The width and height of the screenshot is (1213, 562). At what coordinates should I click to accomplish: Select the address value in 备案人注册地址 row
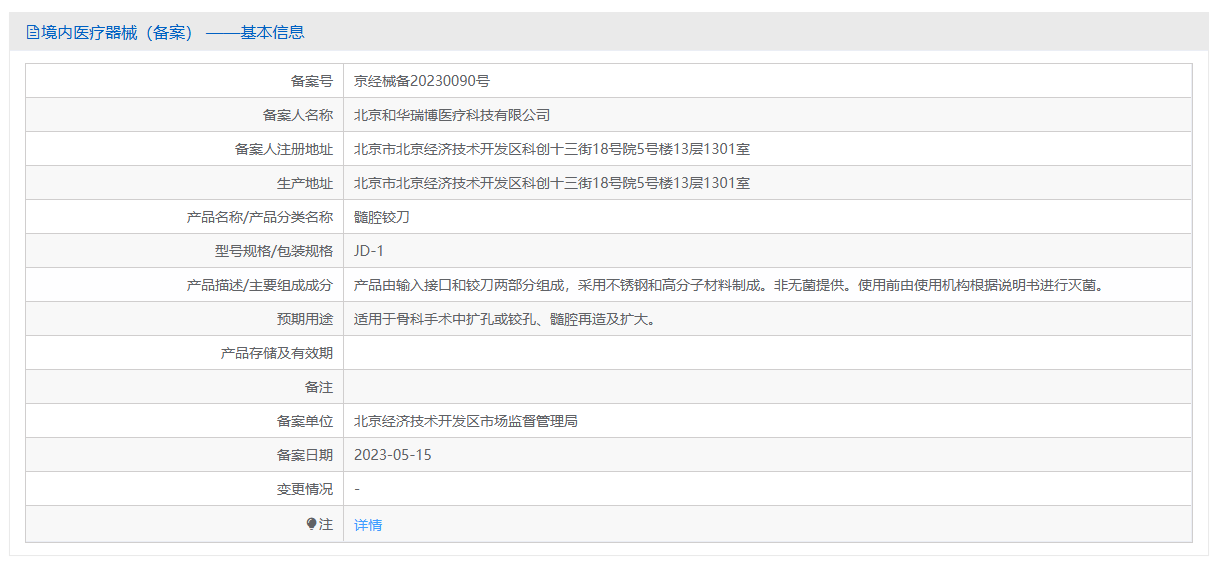(552, 149)
